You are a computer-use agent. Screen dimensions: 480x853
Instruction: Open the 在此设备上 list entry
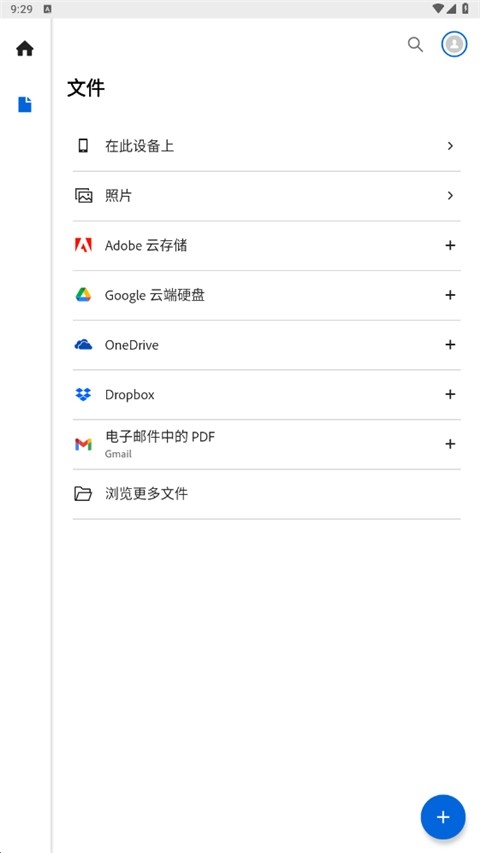pyautogui.click(x=267, y=146)
